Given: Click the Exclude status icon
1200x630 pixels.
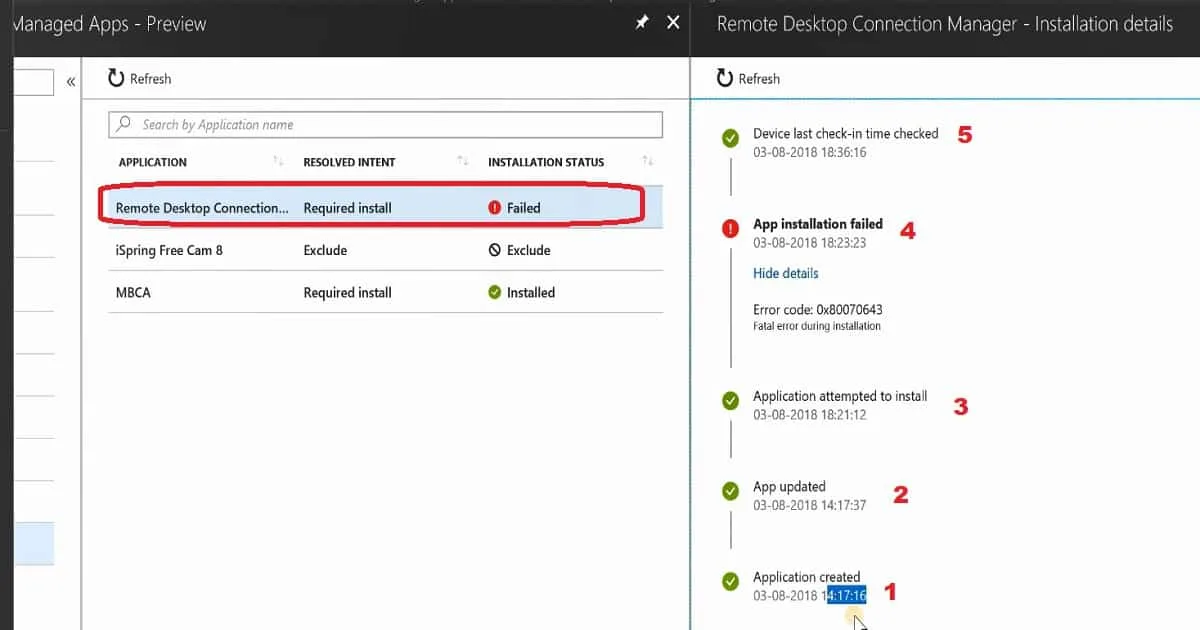Looking at the screenshot, I should (x=494, y=250).
